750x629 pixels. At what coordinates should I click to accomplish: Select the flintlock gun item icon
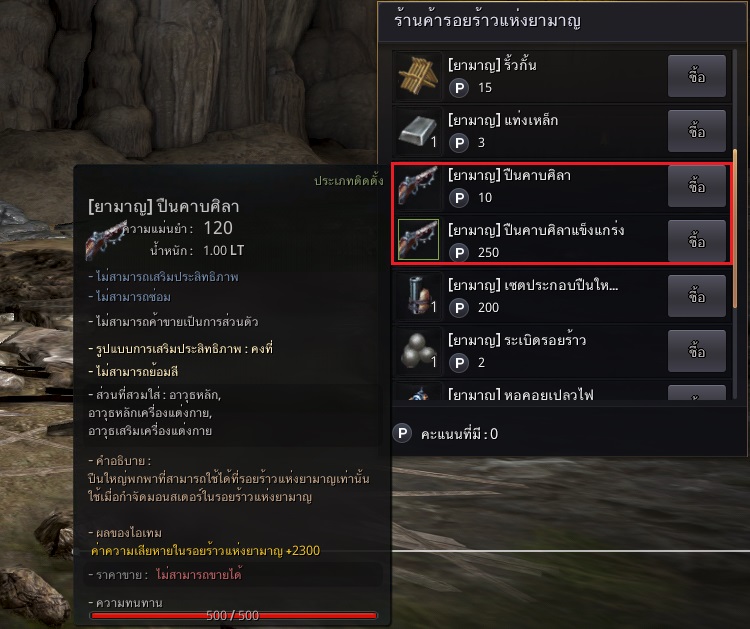coord(418,185)
